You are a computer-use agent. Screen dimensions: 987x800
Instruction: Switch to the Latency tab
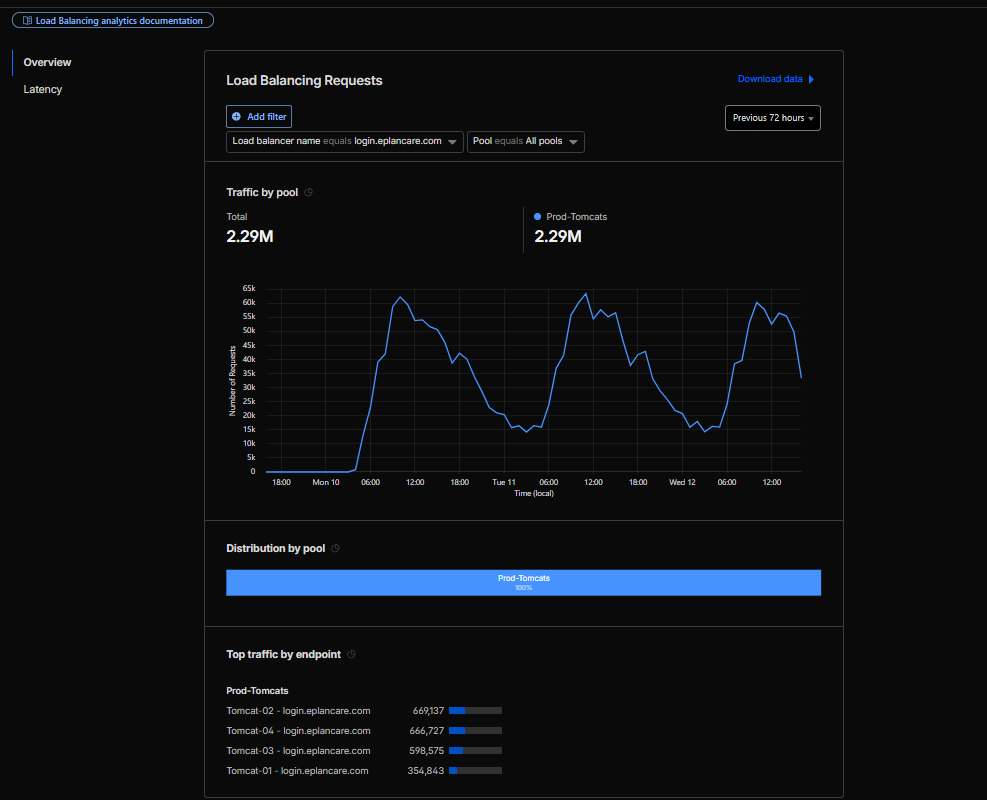(x=43, y=89)
